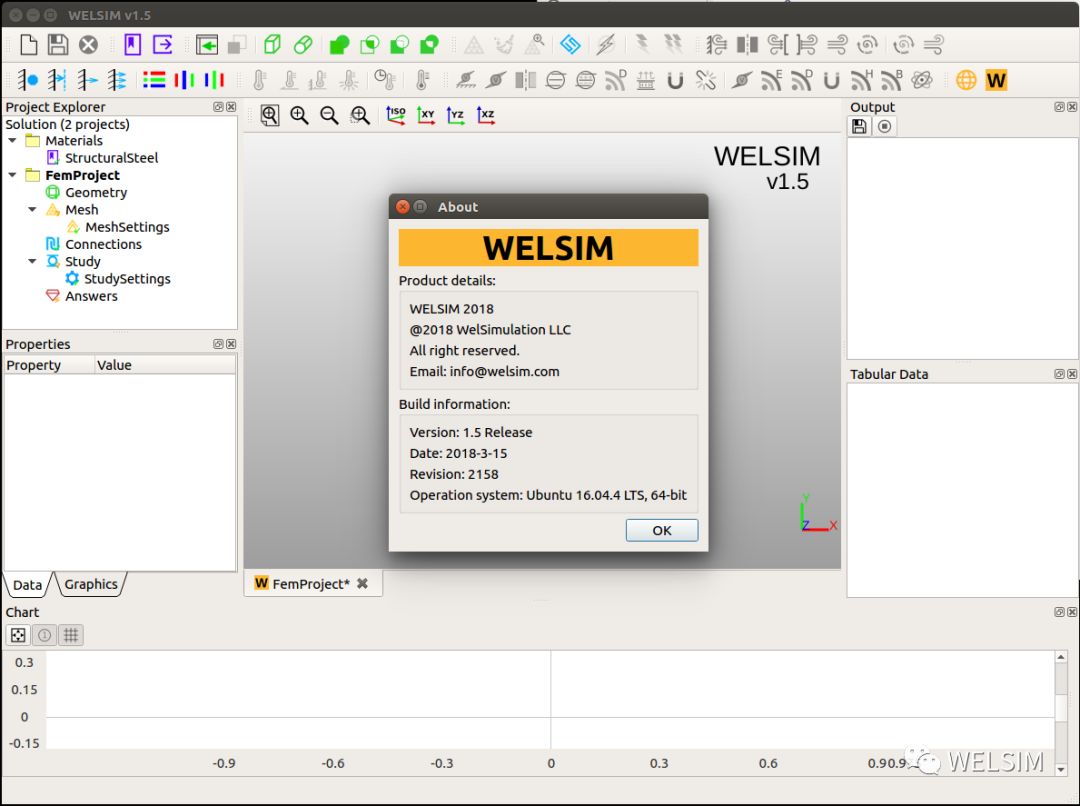
Task: Collapse the FemProject tree node
Action: (12, 175)
